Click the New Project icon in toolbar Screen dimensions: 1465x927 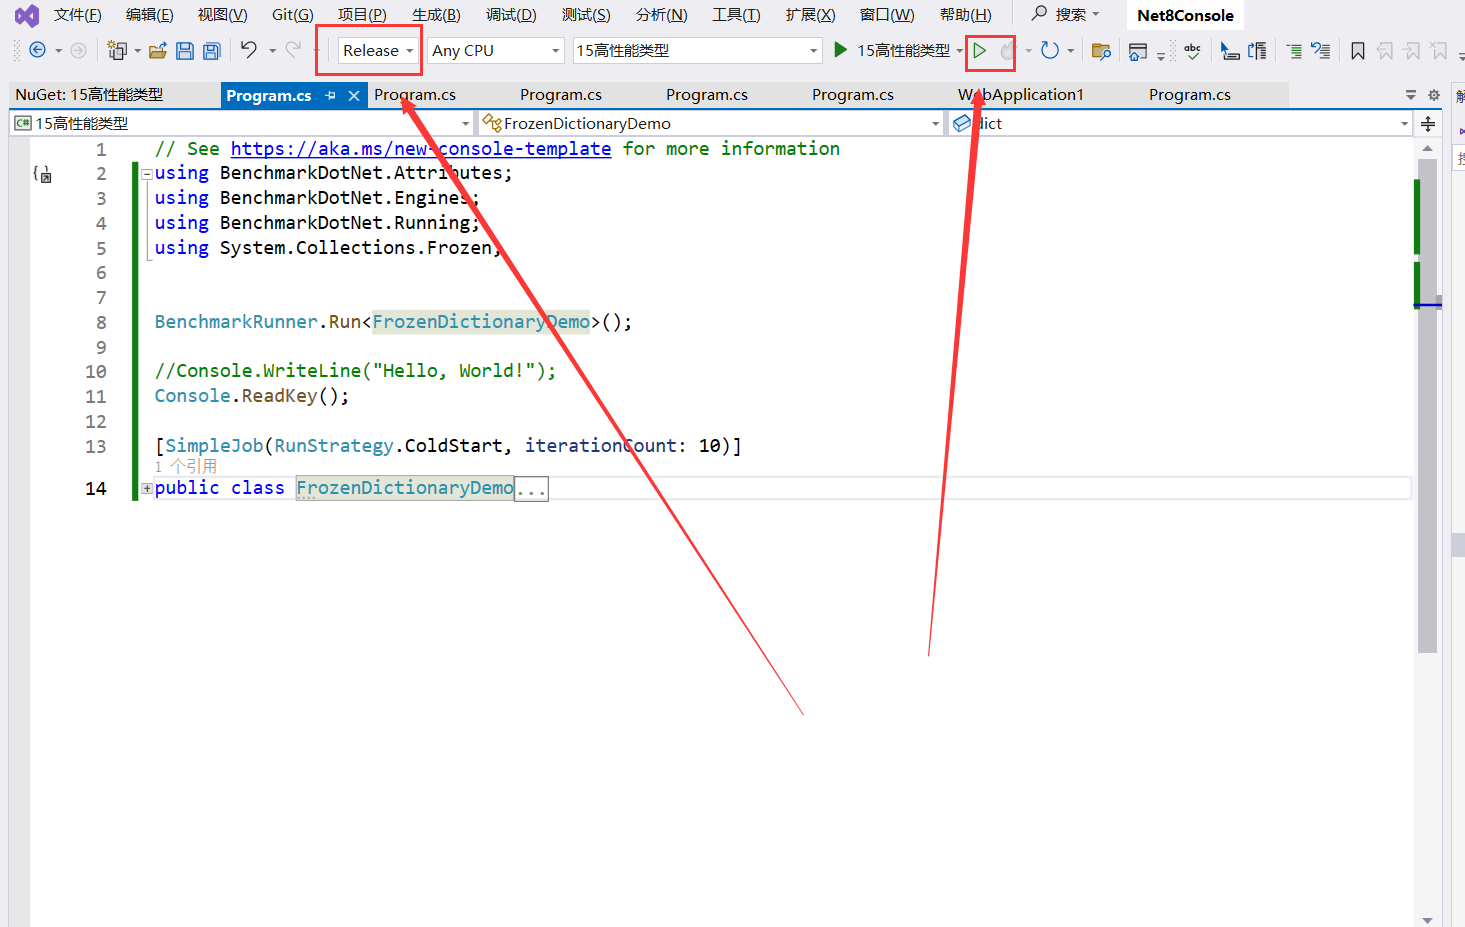coord(117,50)
